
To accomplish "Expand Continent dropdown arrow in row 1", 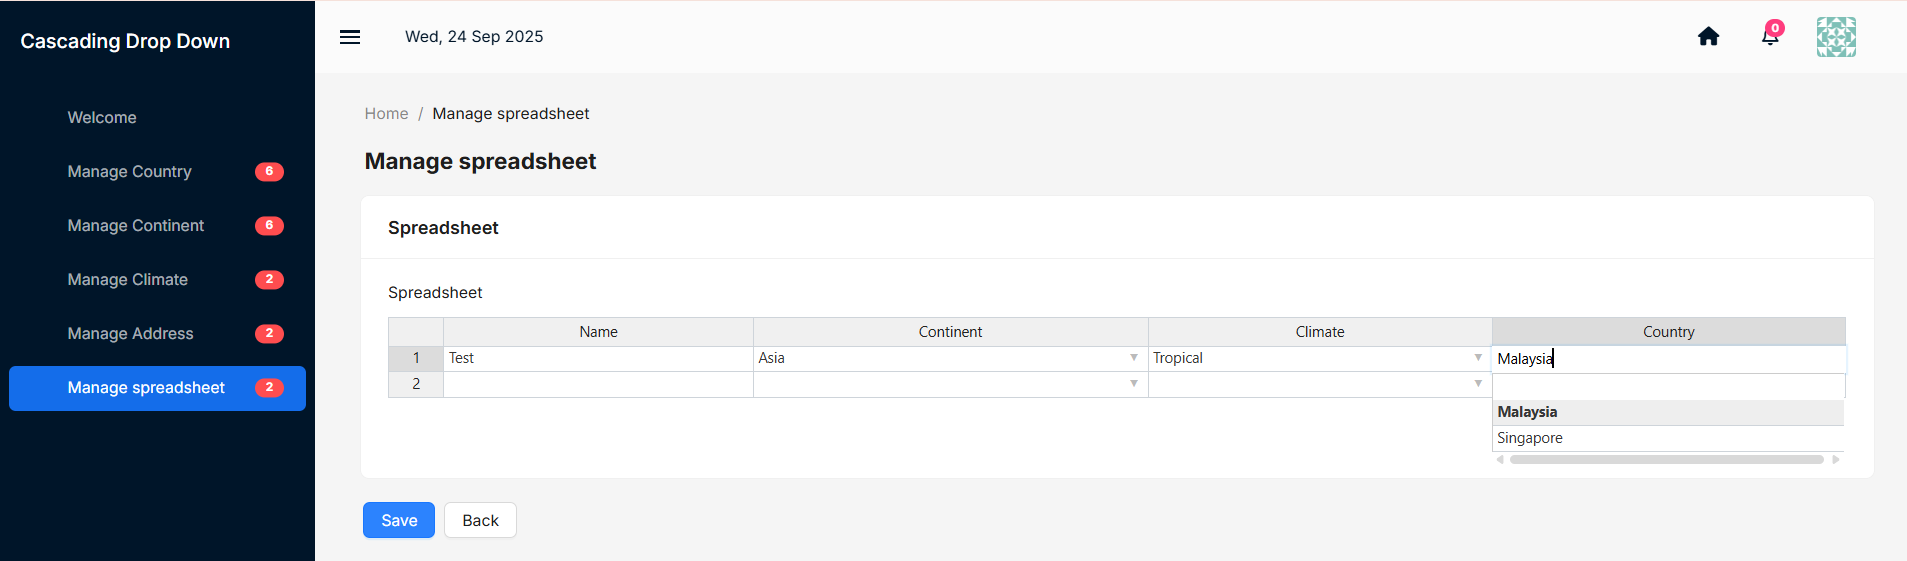I will (x=1134, y=358).
